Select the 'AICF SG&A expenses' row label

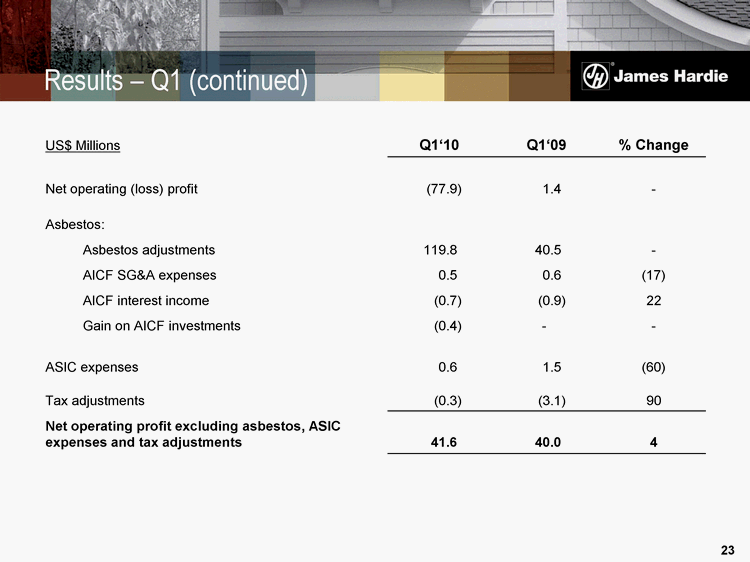(149, 275)
